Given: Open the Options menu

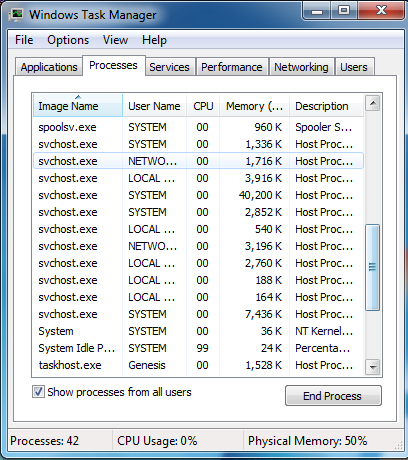Looking at the screenshot, I should tap(68, 40).
